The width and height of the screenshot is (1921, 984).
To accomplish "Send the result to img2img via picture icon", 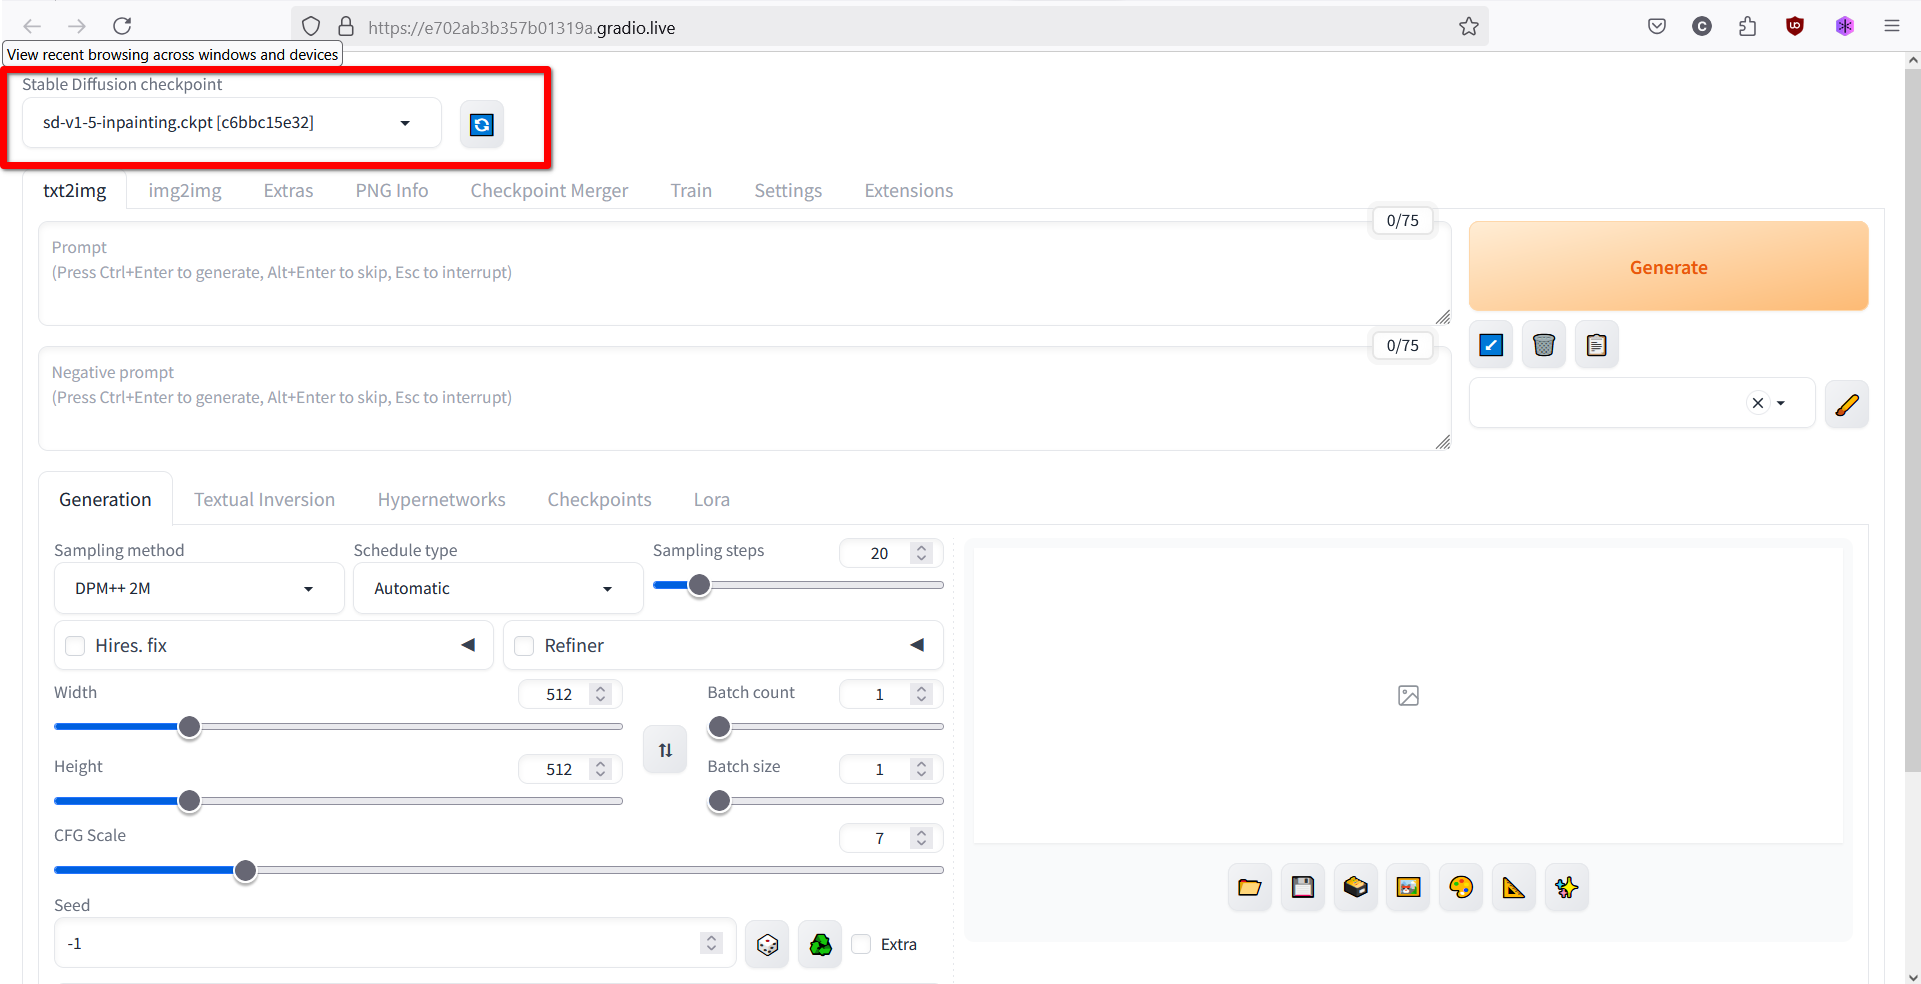I will pos(1408,887).
